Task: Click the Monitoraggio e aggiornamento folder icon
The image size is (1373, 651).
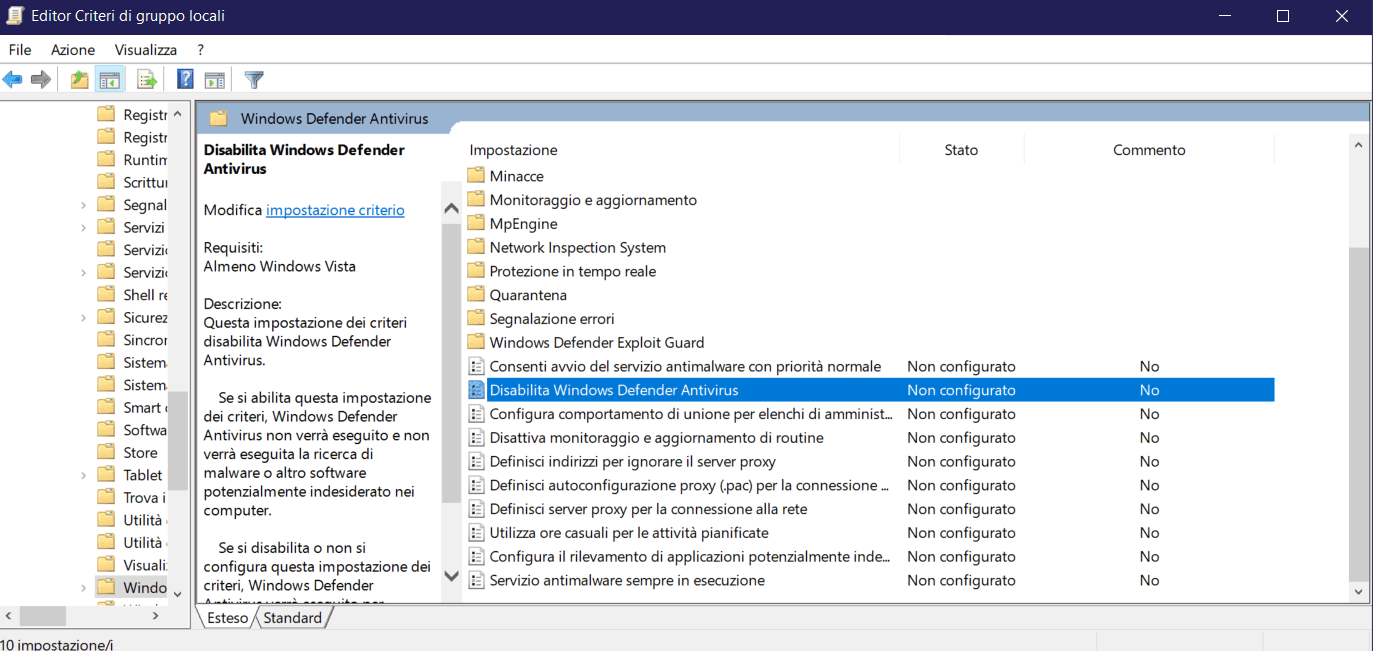Action: tap(476, 200)
